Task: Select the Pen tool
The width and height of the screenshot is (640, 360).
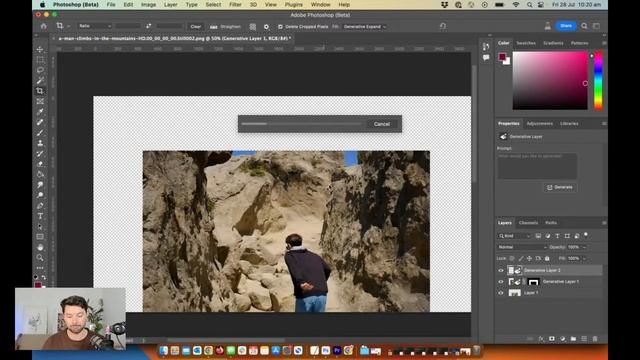Action: click(40, 206)
